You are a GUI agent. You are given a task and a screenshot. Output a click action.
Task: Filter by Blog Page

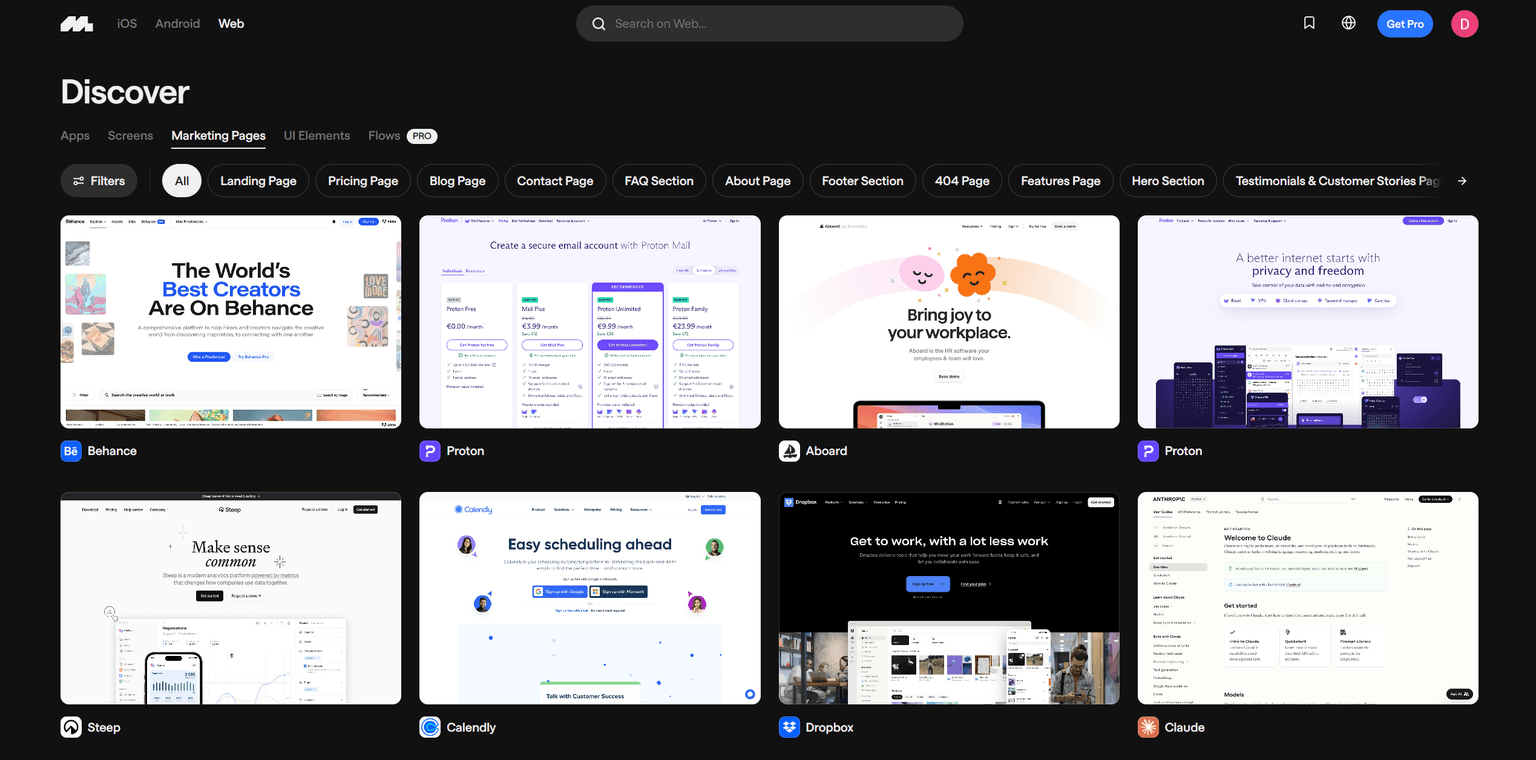click(457, 181)
